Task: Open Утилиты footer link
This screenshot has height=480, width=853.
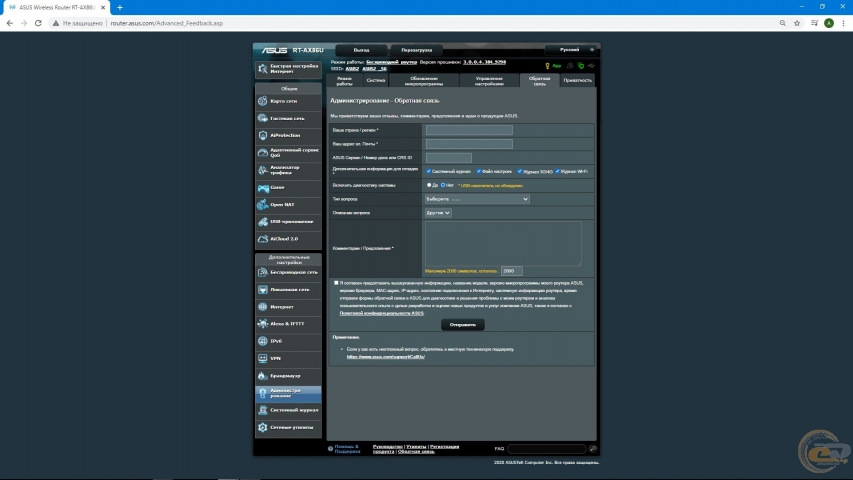Action: pos(416,447)
